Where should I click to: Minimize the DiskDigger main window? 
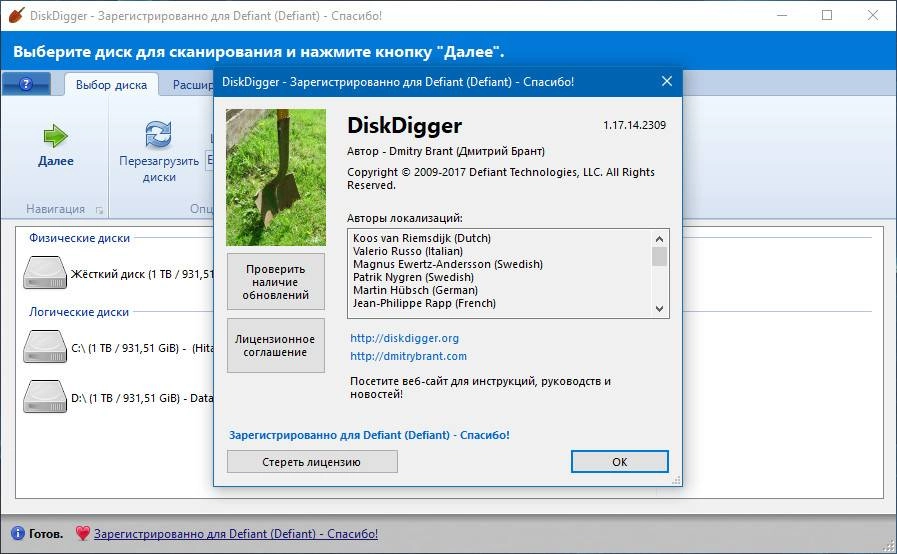tap(782, 15)
